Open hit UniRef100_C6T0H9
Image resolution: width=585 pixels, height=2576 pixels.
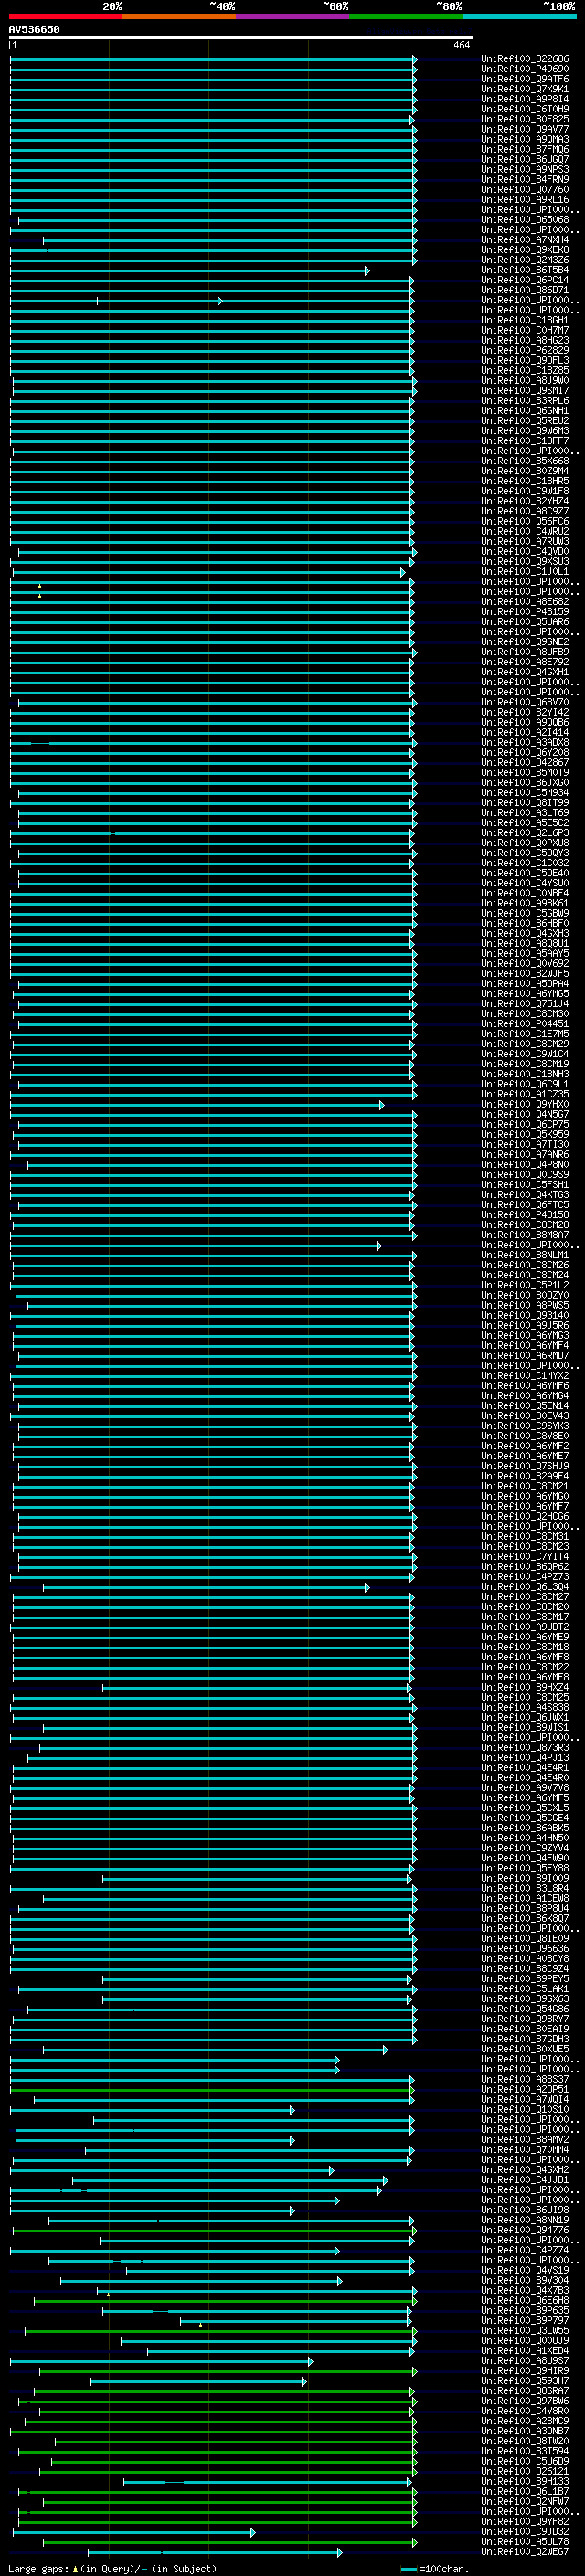pyautogui.click(x=524, y=109)
